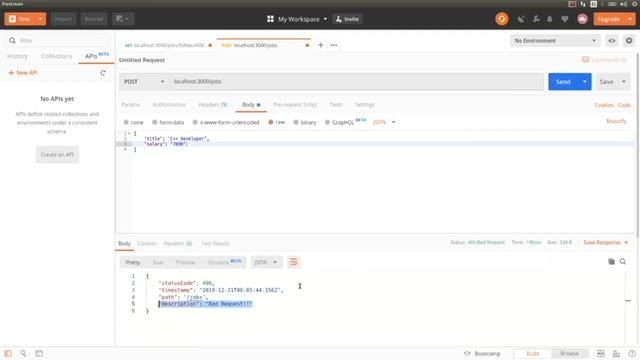Screen dimensions: 640x360
Task: Click the Import button
Action: [x=63, y=19]
